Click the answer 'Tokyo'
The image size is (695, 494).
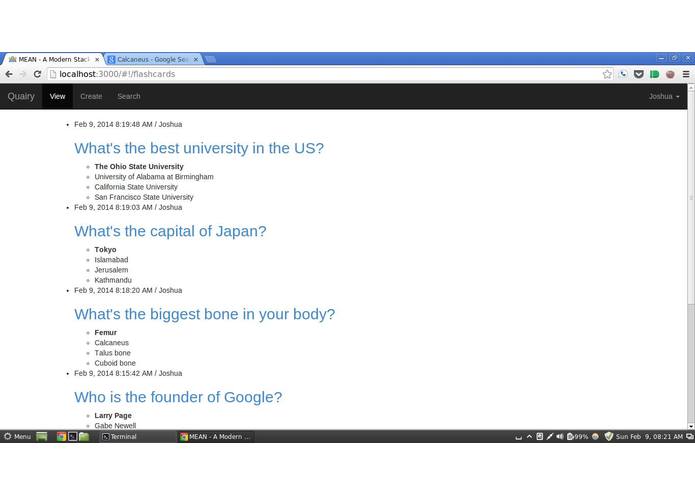105,249
